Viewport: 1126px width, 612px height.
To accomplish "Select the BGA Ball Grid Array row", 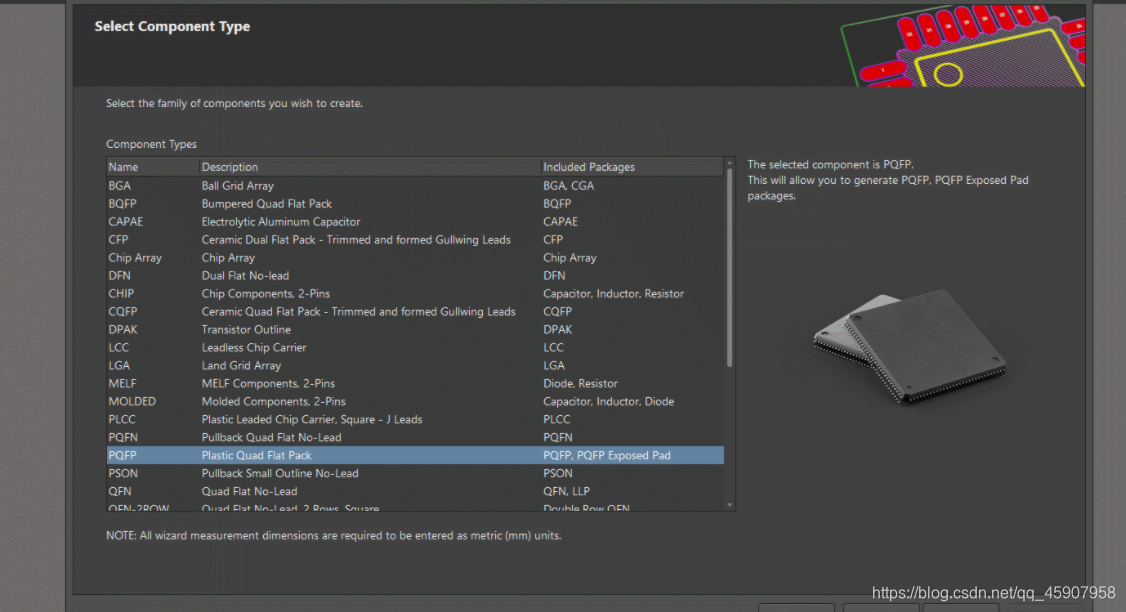I will [300, 186].
